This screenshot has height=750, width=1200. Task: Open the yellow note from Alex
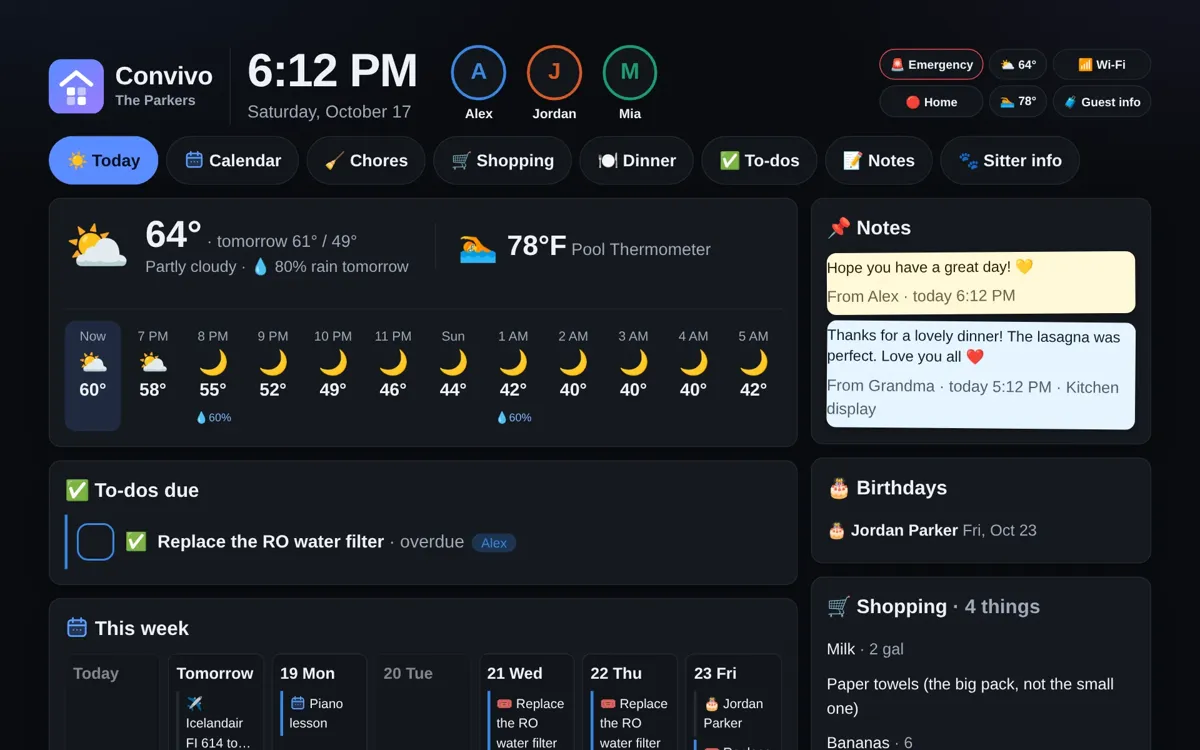point(981,282)
